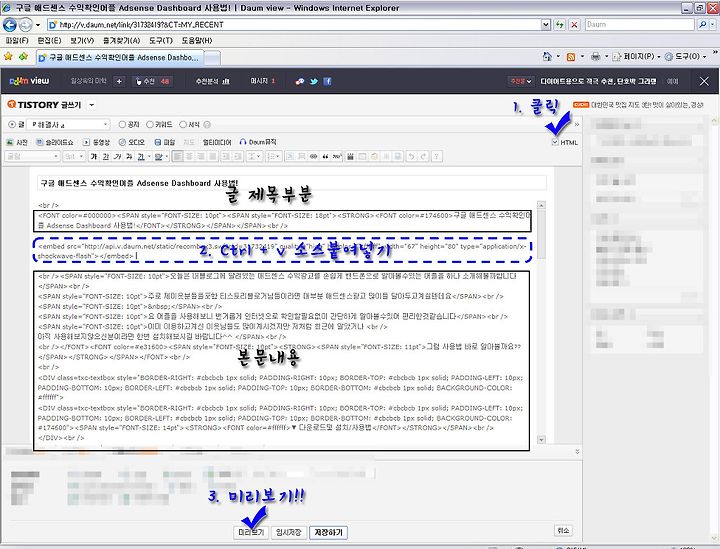Click blockquote quotation-mark icon

pos(325,157)
